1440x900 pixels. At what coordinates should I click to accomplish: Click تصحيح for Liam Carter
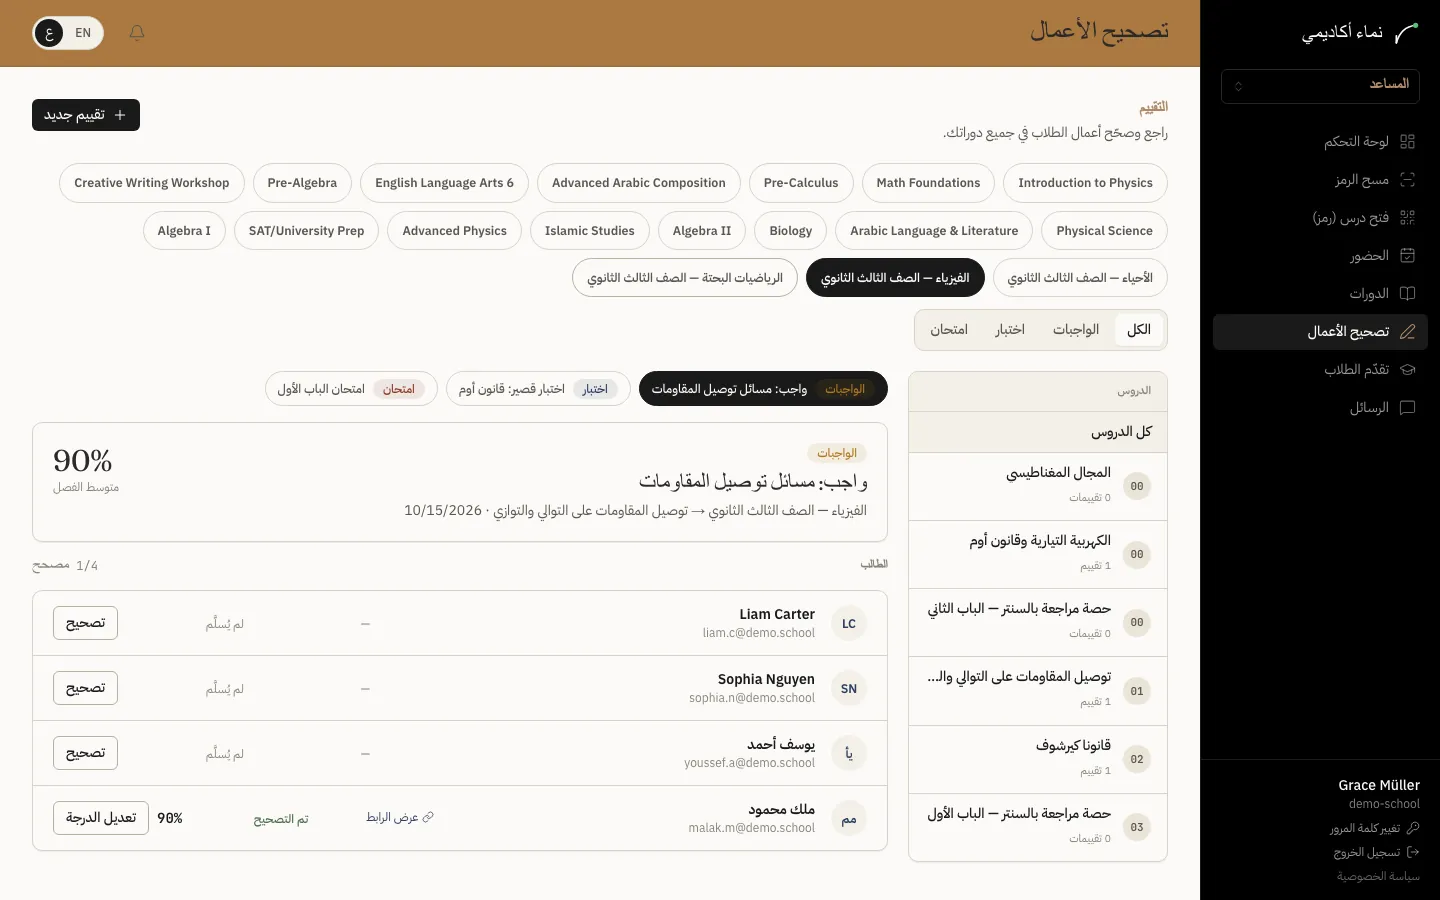(x=85, y=623)
